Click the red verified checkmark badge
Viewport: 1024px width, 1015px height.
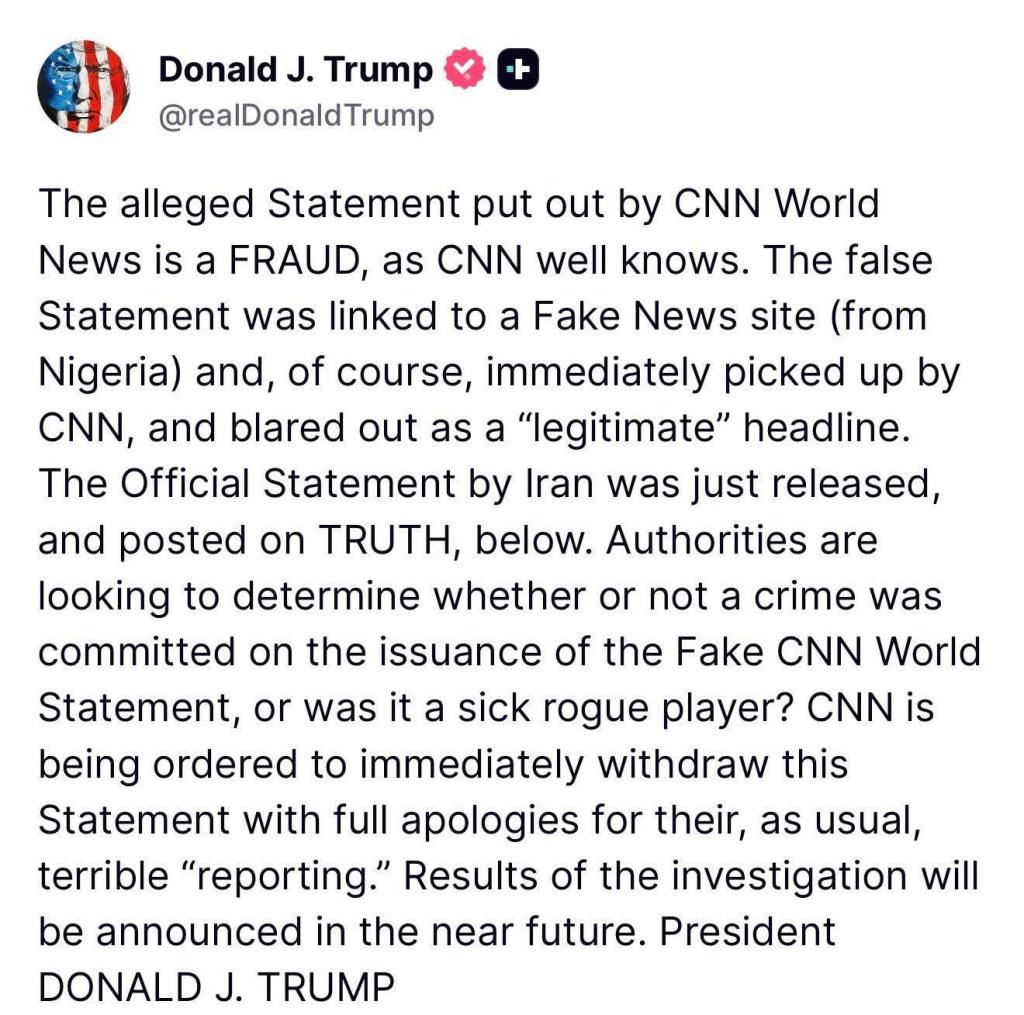(x=464, y=70)
